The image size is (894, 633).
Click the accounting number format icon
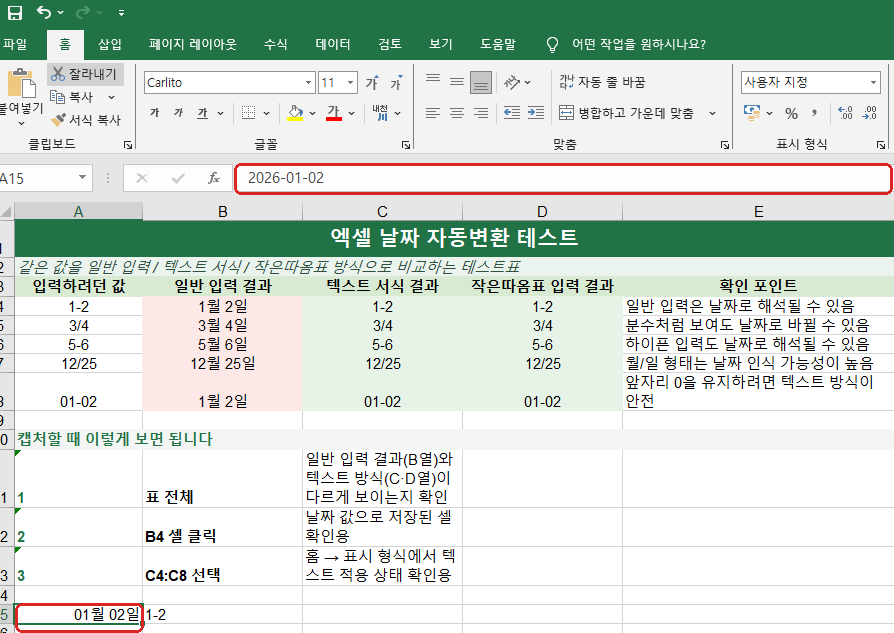752,113
